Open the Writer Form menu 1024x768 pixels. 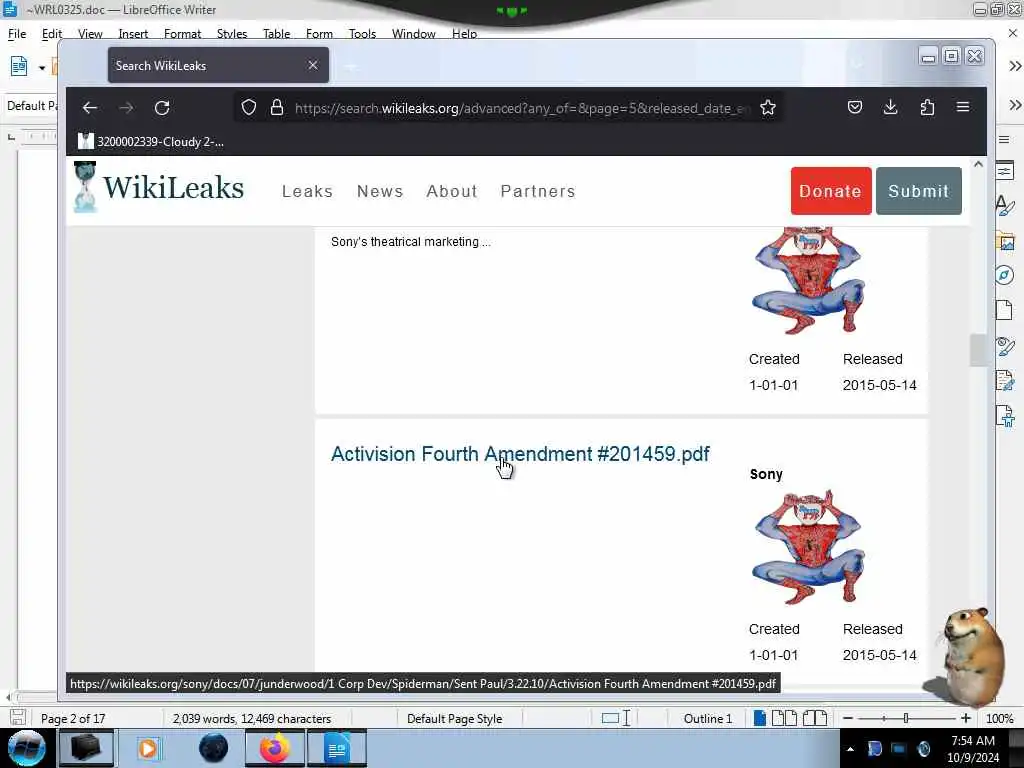pos(319,34)
